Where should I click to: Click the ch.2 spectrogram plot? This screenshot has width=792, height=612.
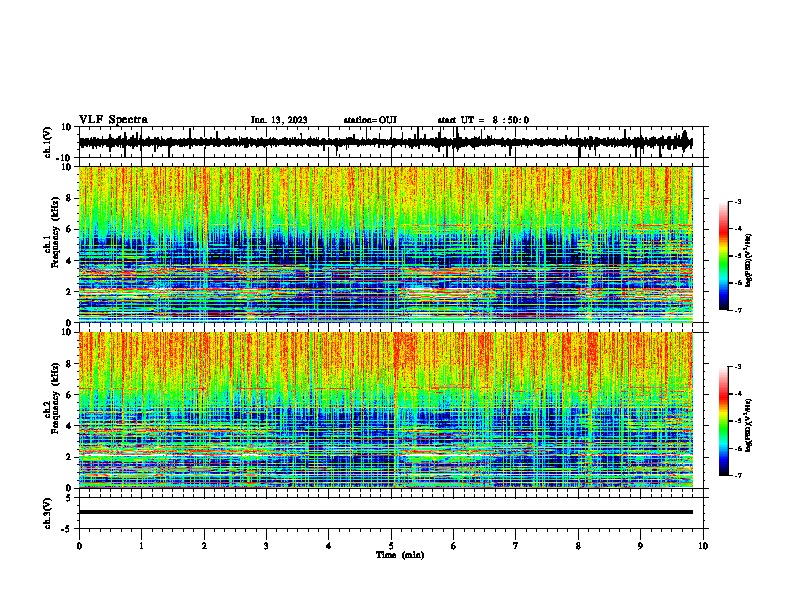pos(386,410)
